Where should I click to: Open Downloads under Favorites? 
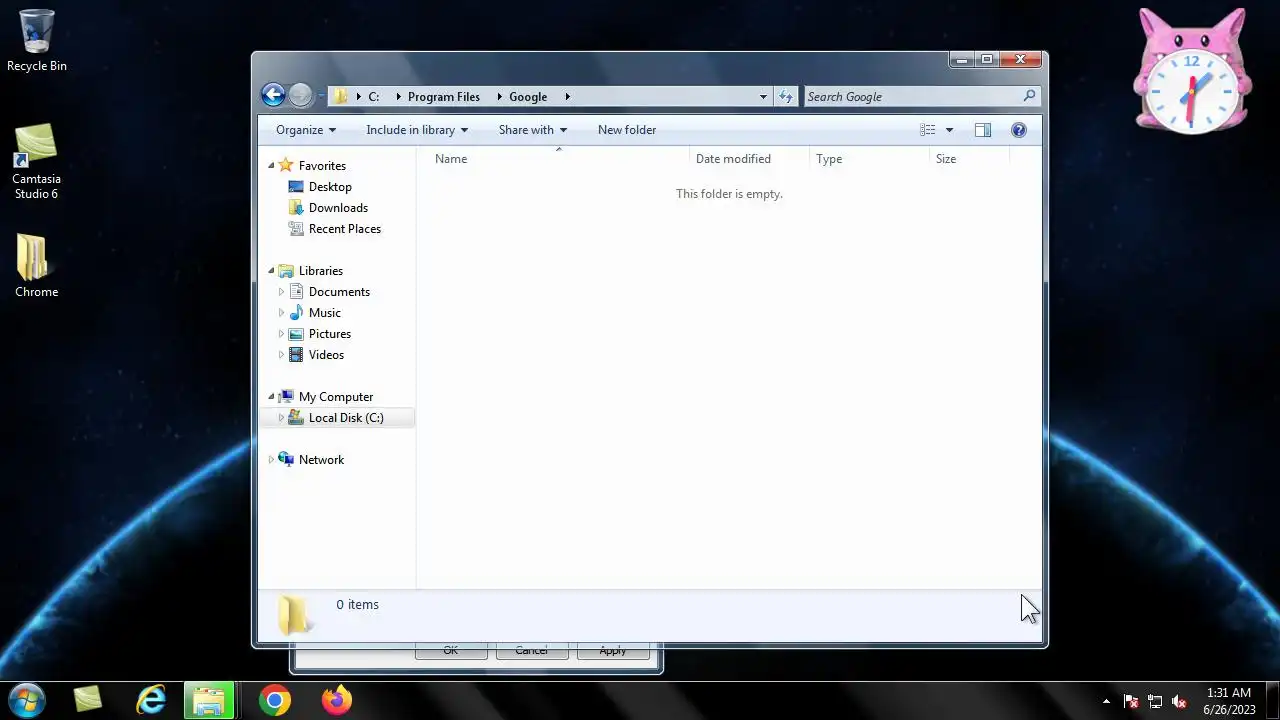[x=338, y=208]
